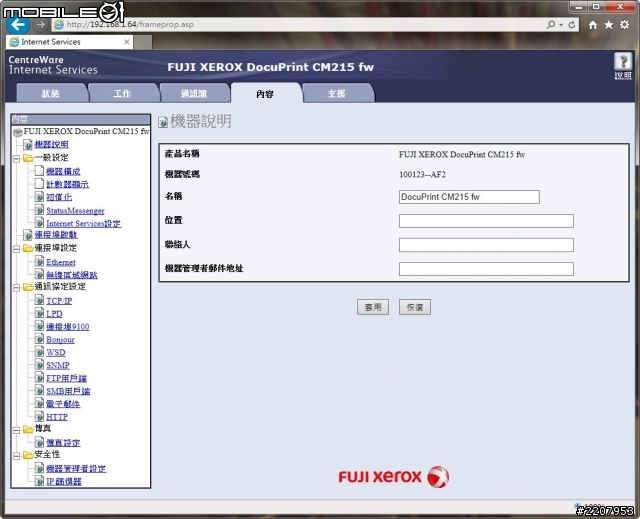Switch to the 狀態 tab
Viewport: 640px width, 519px height.
tap(51, 93)
